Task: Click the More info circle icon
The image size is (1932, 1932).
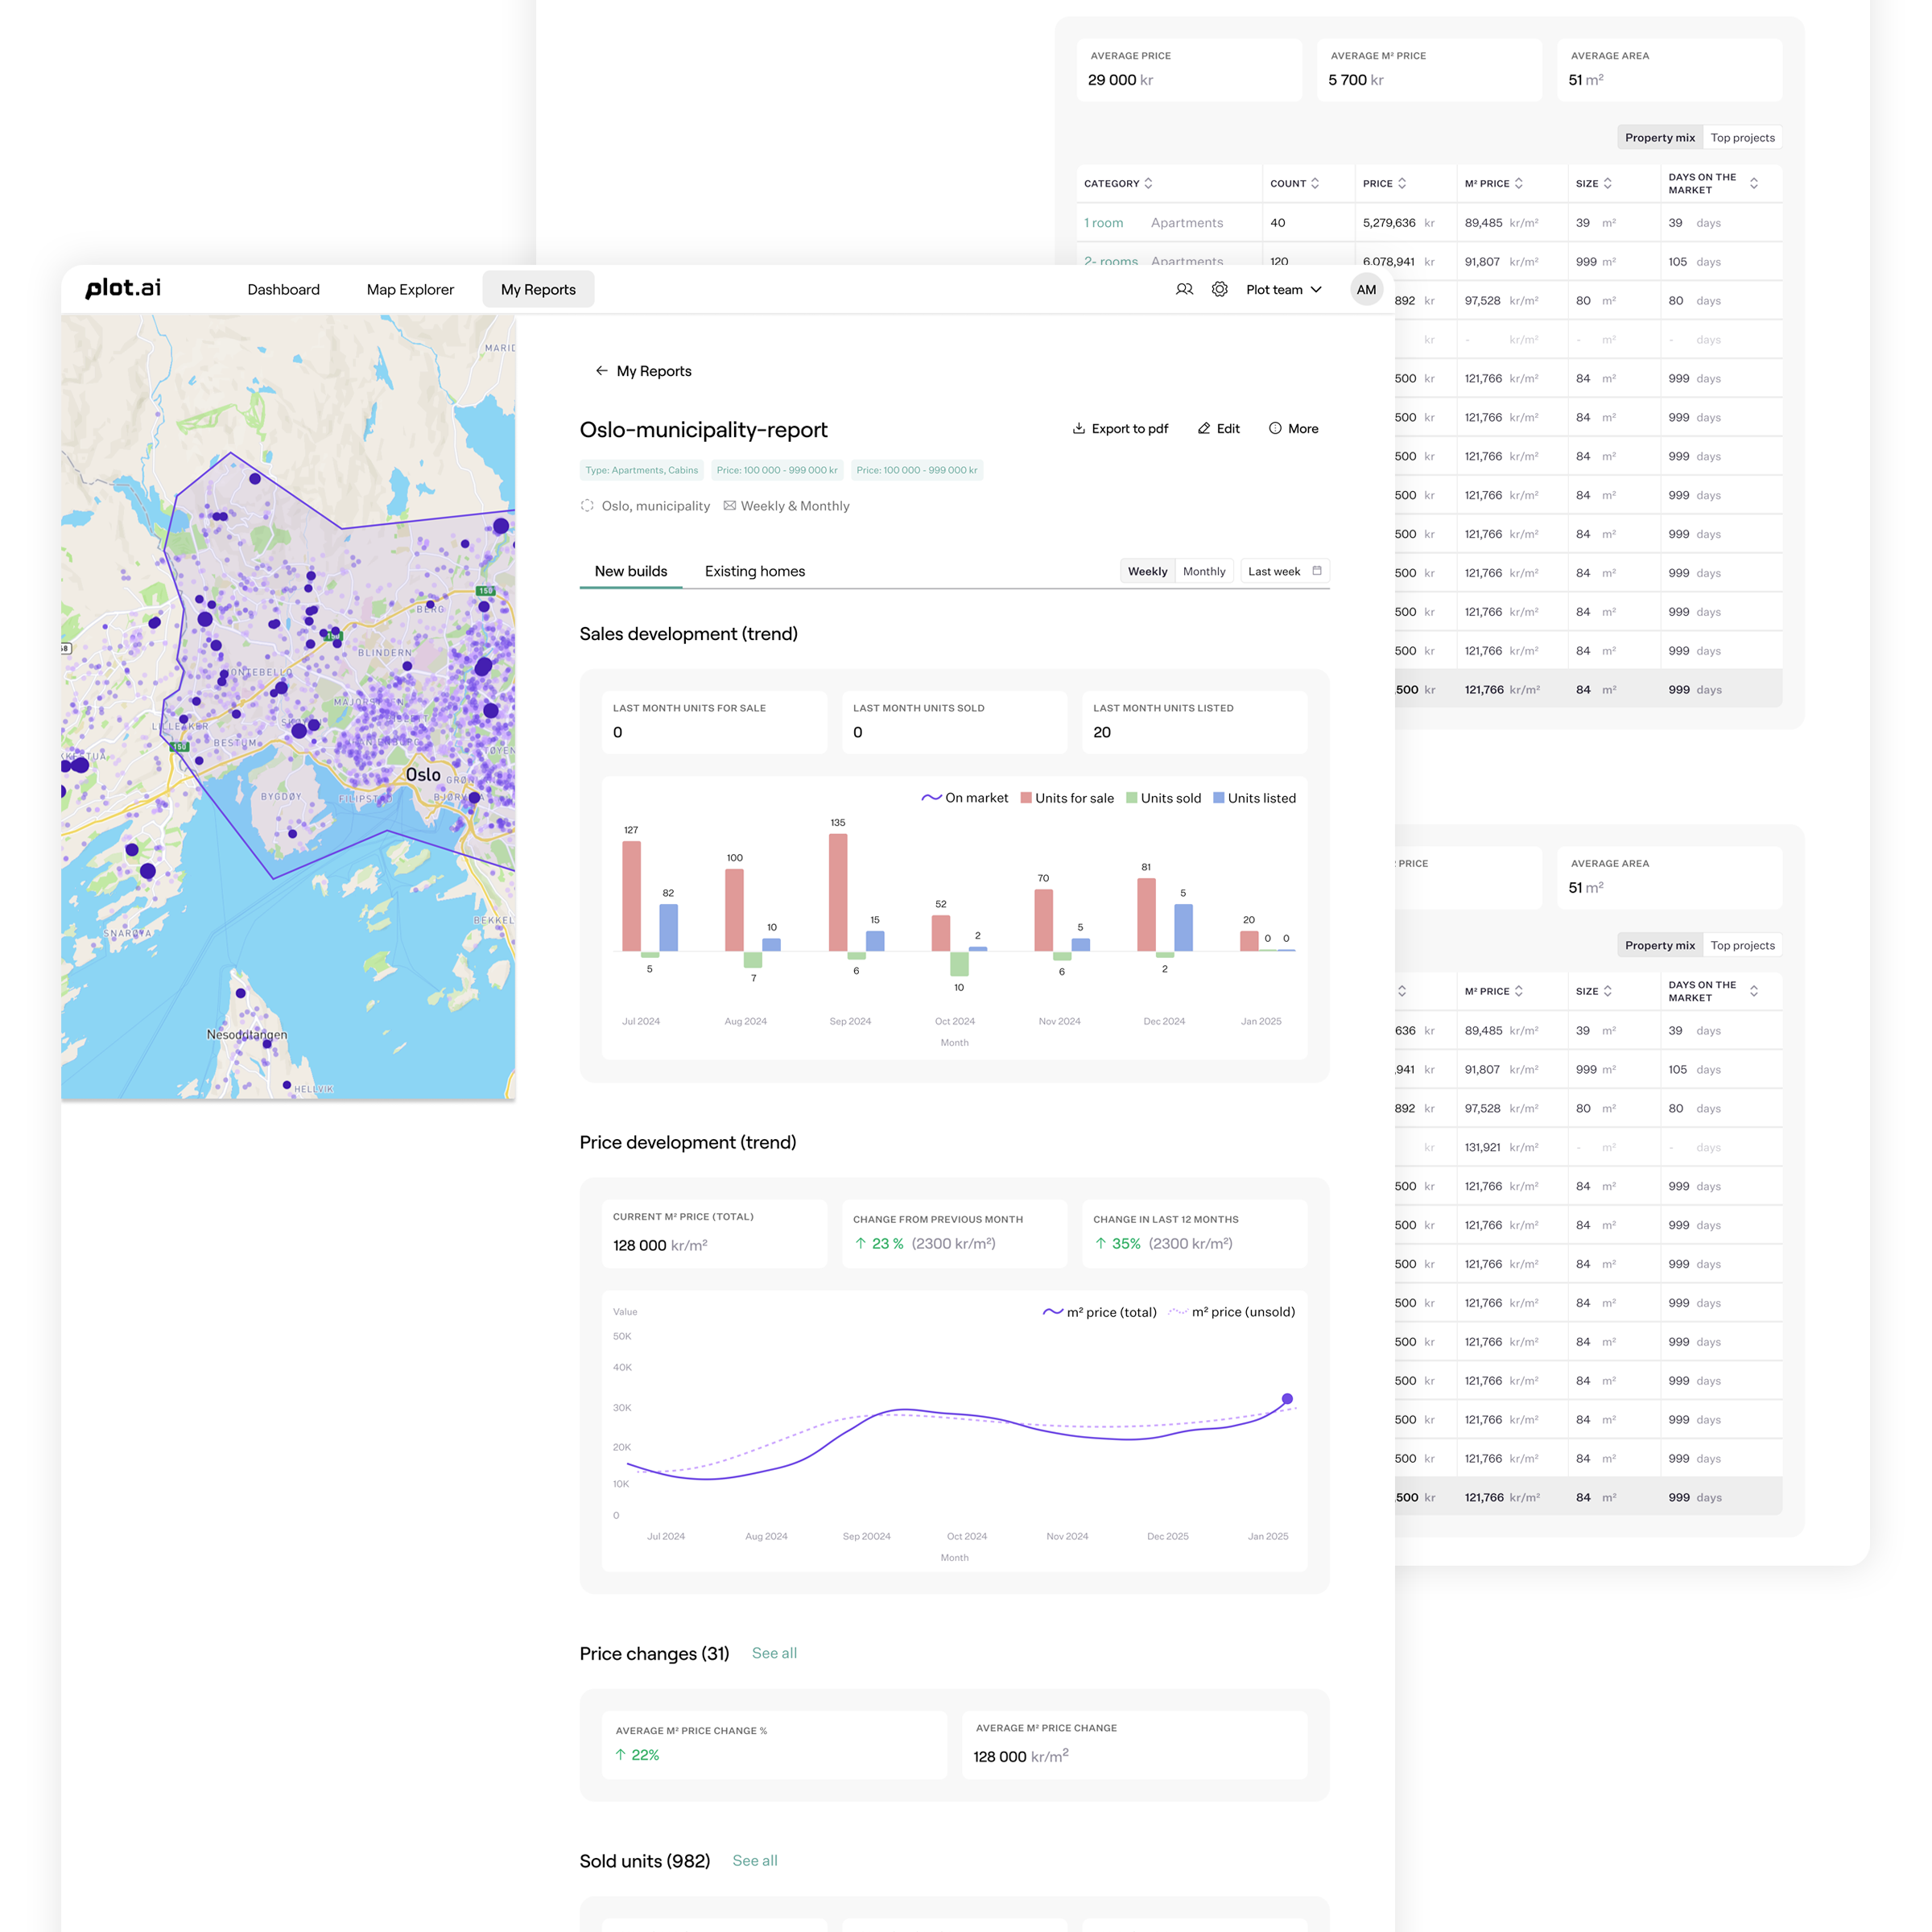Action: point(1275,428)
